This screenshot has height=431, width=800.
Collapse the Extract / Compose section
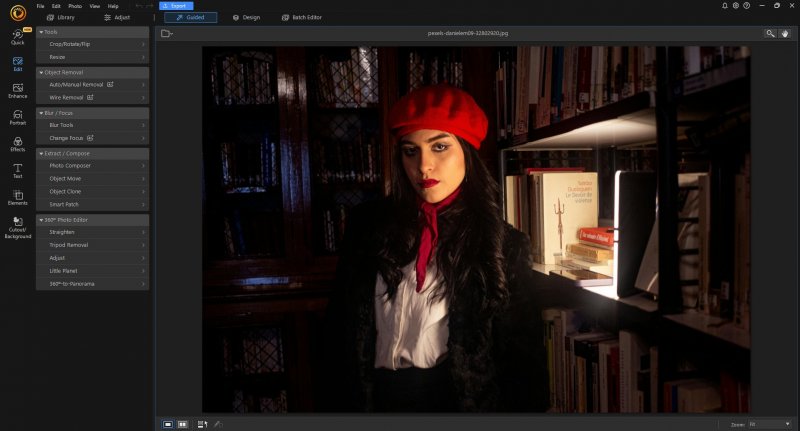click(x=92, y=153)
